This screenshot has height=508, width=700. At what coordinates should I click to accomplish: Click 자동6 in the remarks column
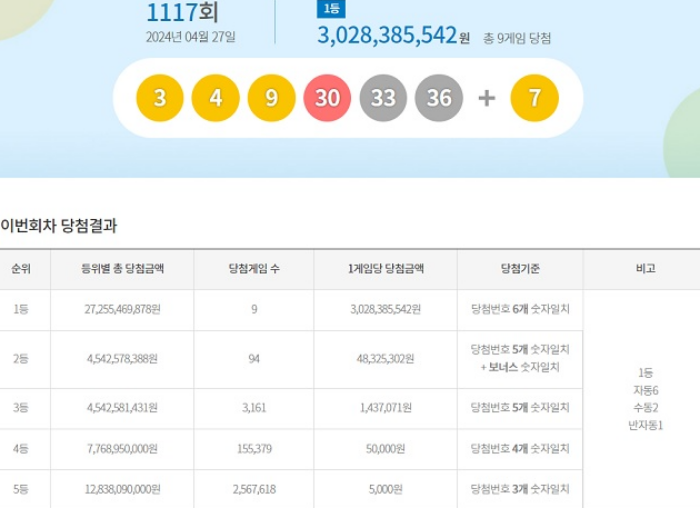click(x=646, y=391)
